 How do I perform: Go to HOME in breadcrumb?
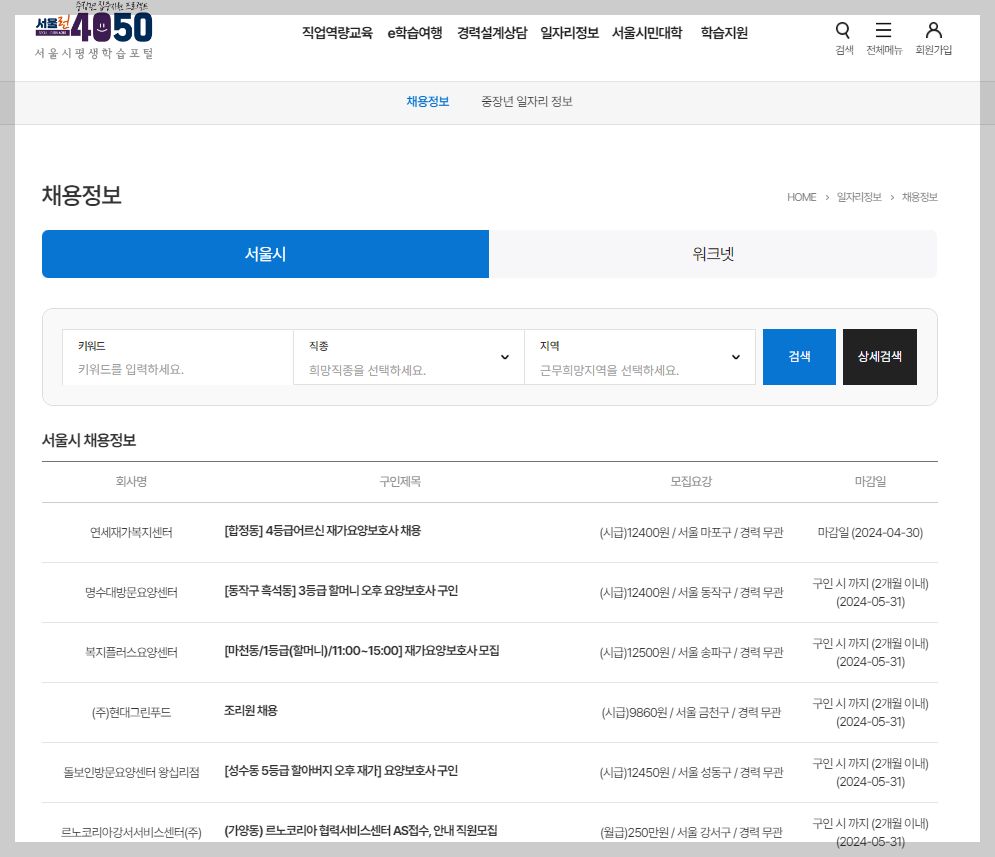click(801, 197)
